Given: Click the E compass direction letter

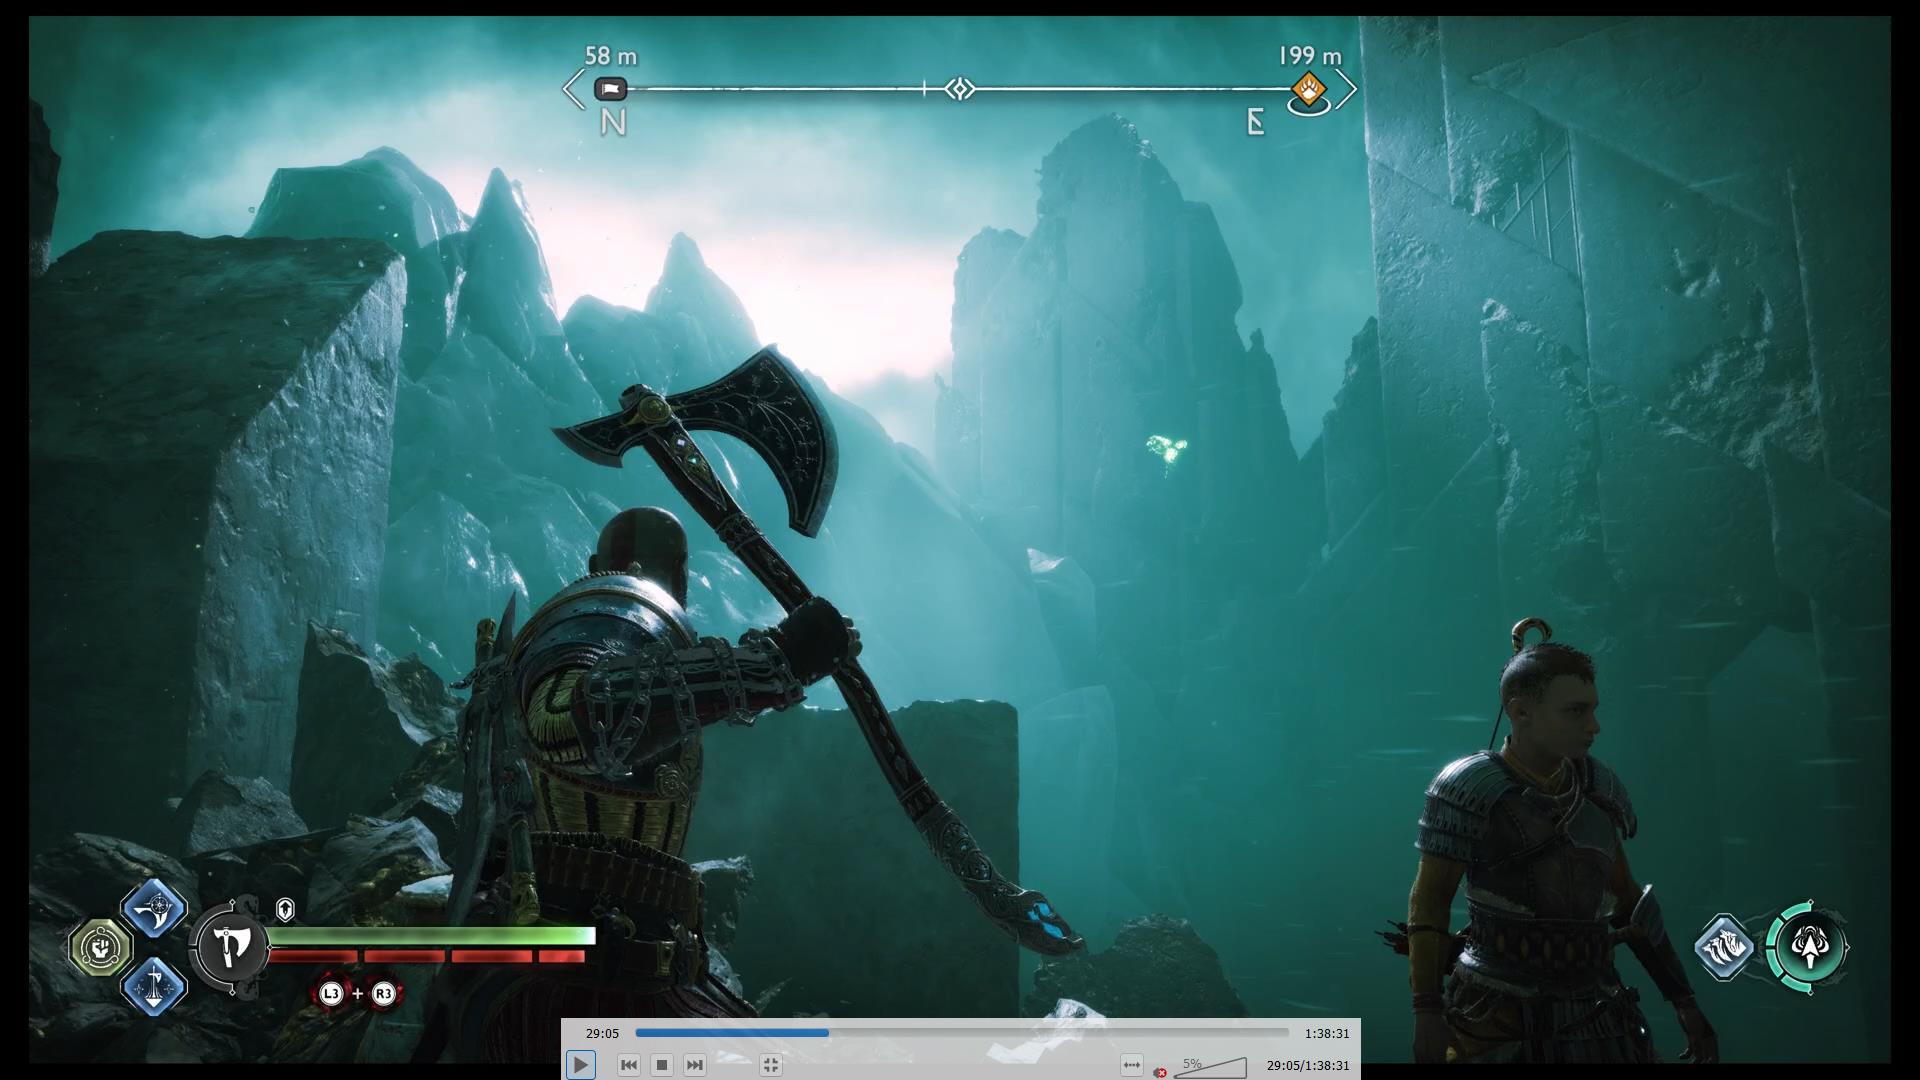Looking at the screenshot, I should pyautogui.click(x=1256, y=123).
